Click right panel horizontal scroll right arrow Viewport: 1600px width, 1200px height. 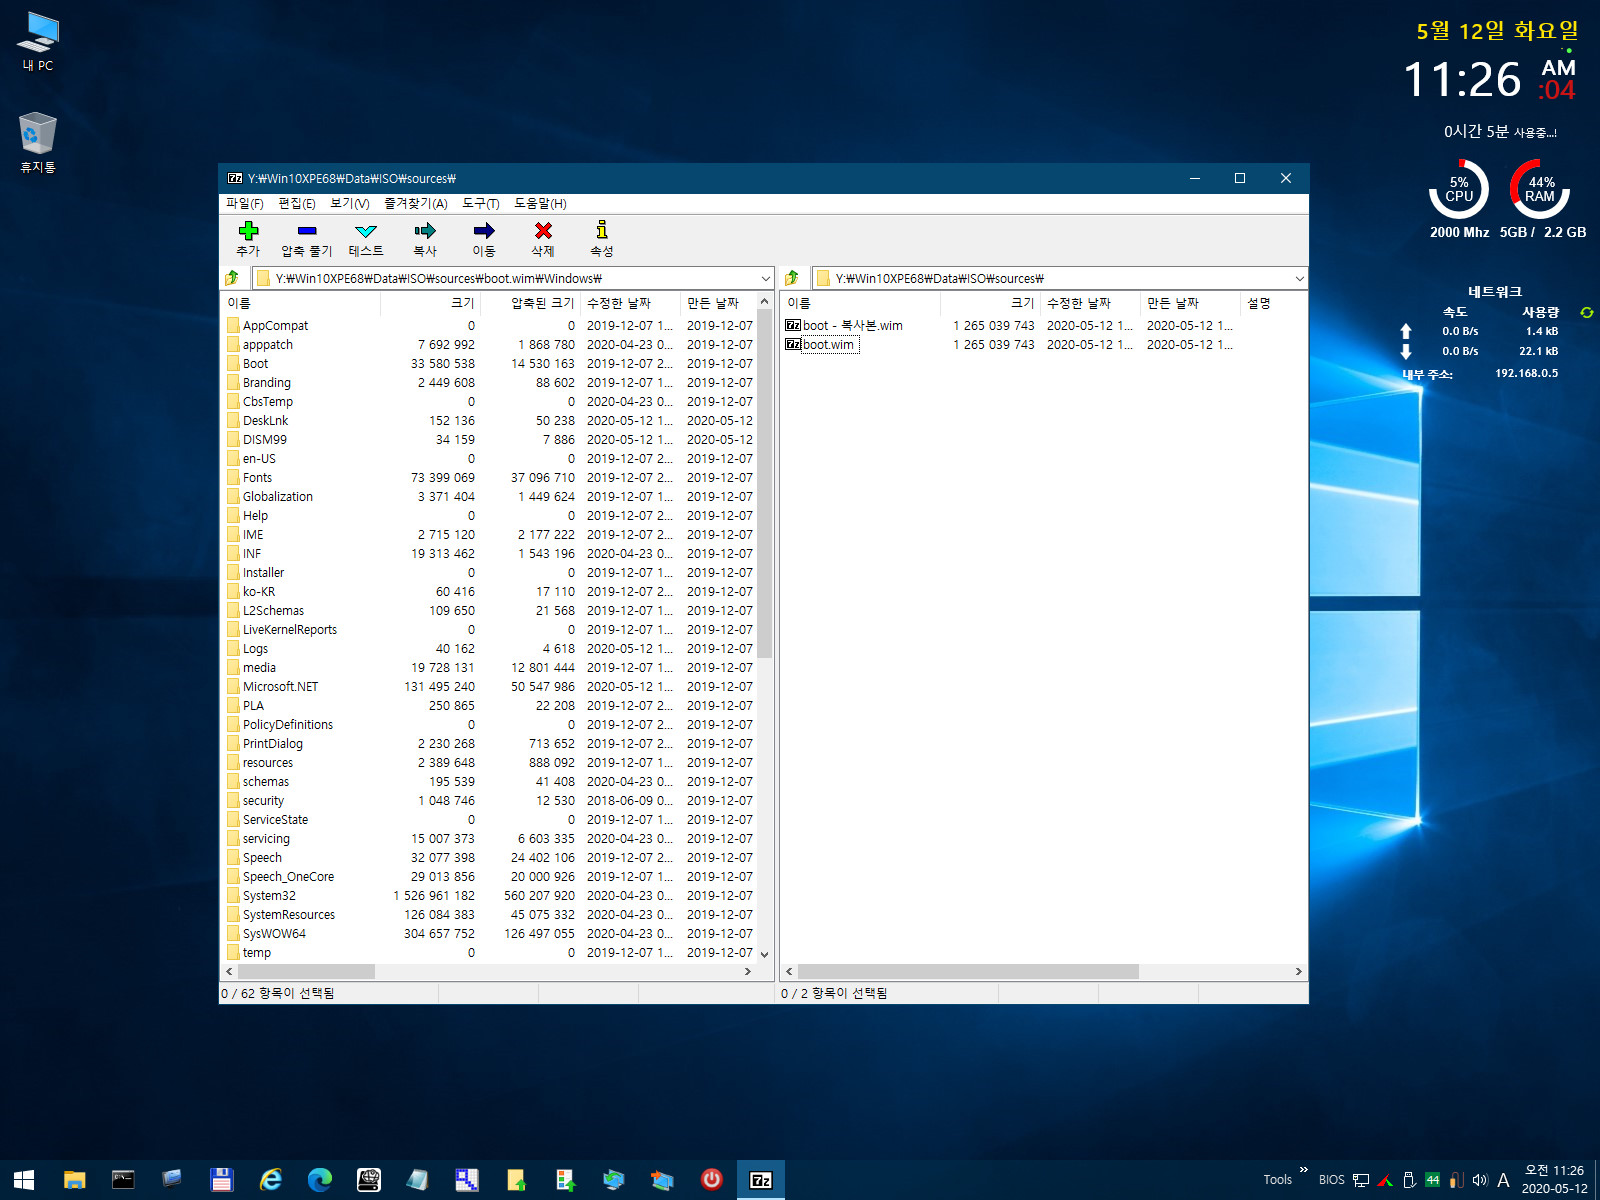click(x=1299, y=971)
